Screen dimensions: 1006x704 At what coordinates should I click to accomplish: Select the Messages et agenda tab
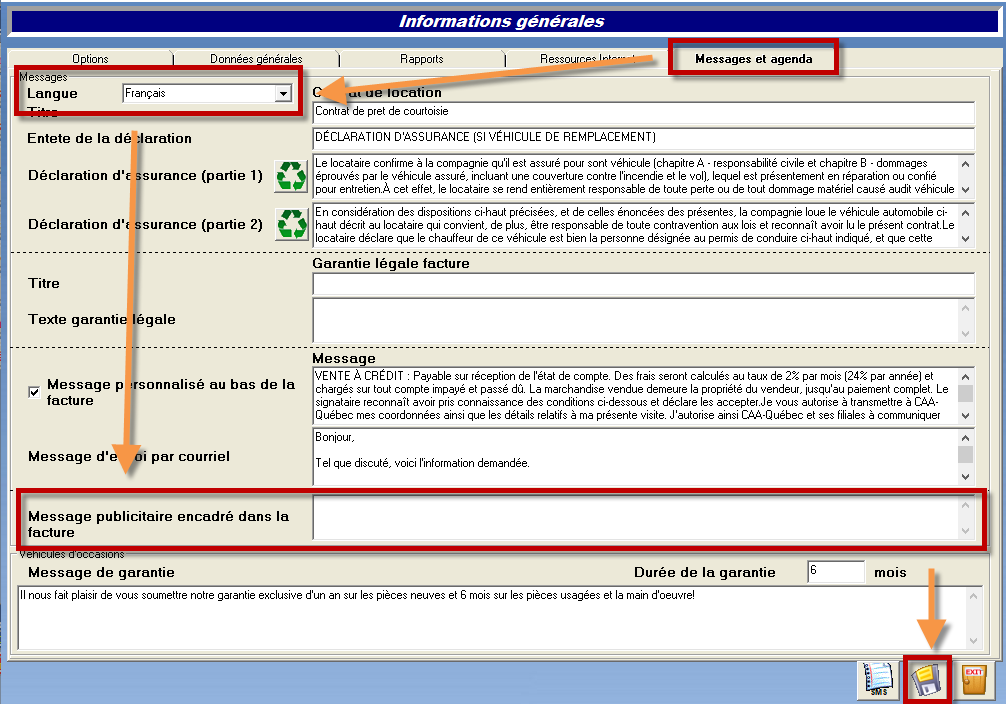(x=753, y=58)
